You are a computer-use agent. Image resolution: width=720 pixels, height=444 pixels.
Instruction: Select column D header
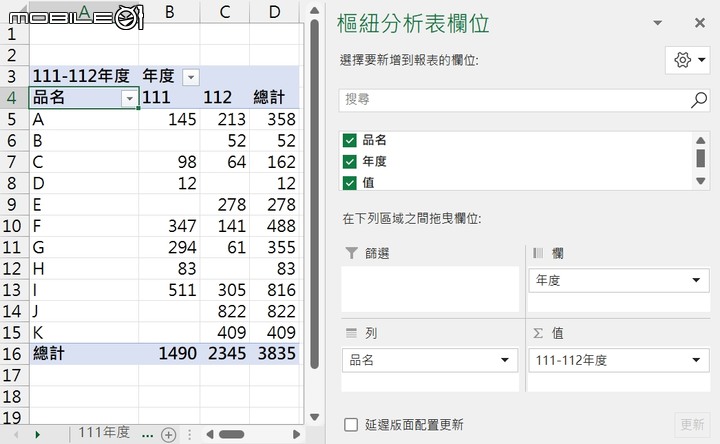(x=275, y=12)
